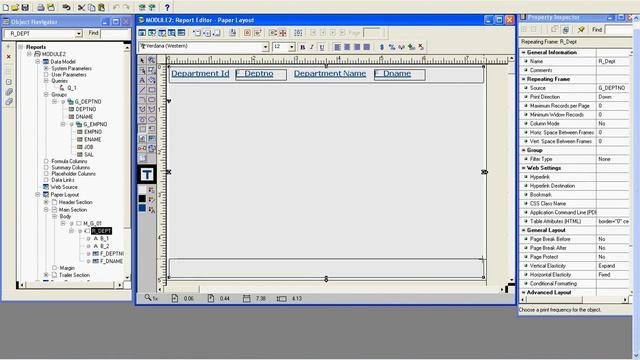Collapse the Paper Layout tree node
Viewport: 640px width, 360px height.
[38, 195]
